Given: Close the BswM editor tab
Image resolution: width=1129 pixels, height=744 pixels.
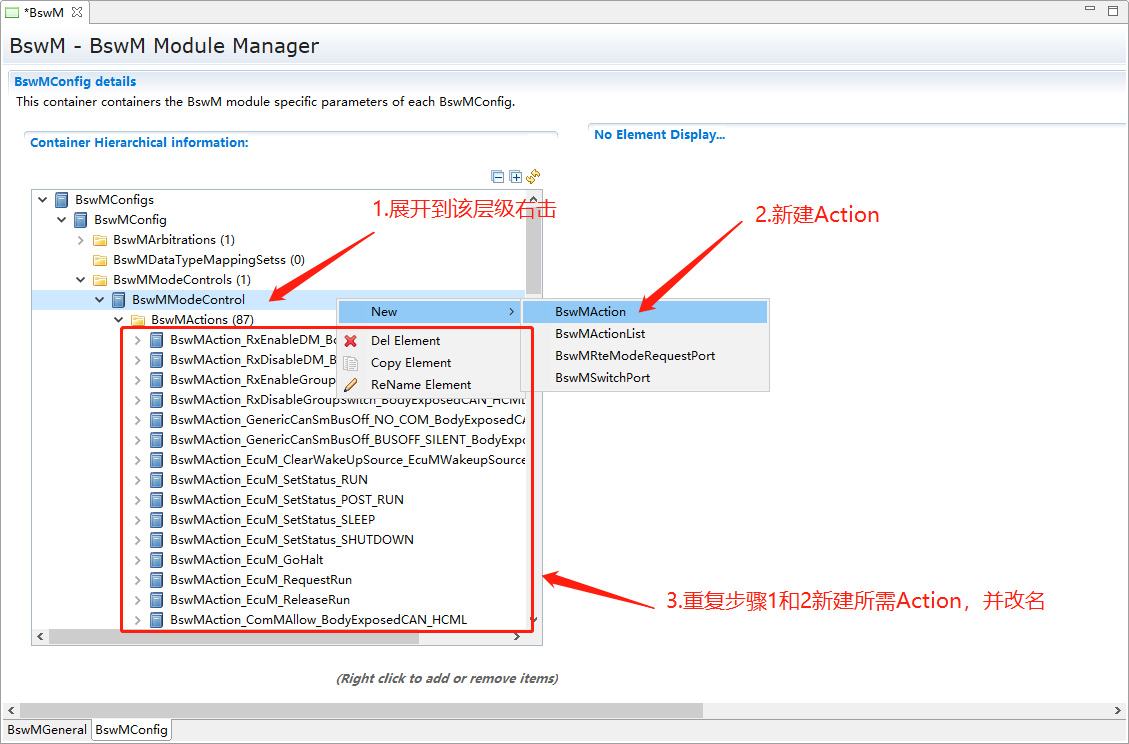Looking at the screenshot, I should point(77,12).
